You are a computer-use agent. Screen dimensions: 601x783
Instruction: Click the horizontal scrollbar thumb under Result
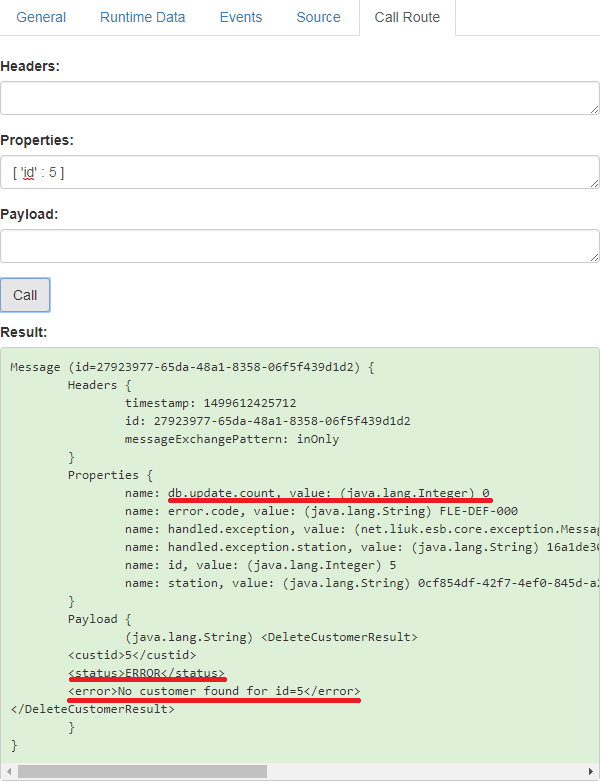point(142,771)
